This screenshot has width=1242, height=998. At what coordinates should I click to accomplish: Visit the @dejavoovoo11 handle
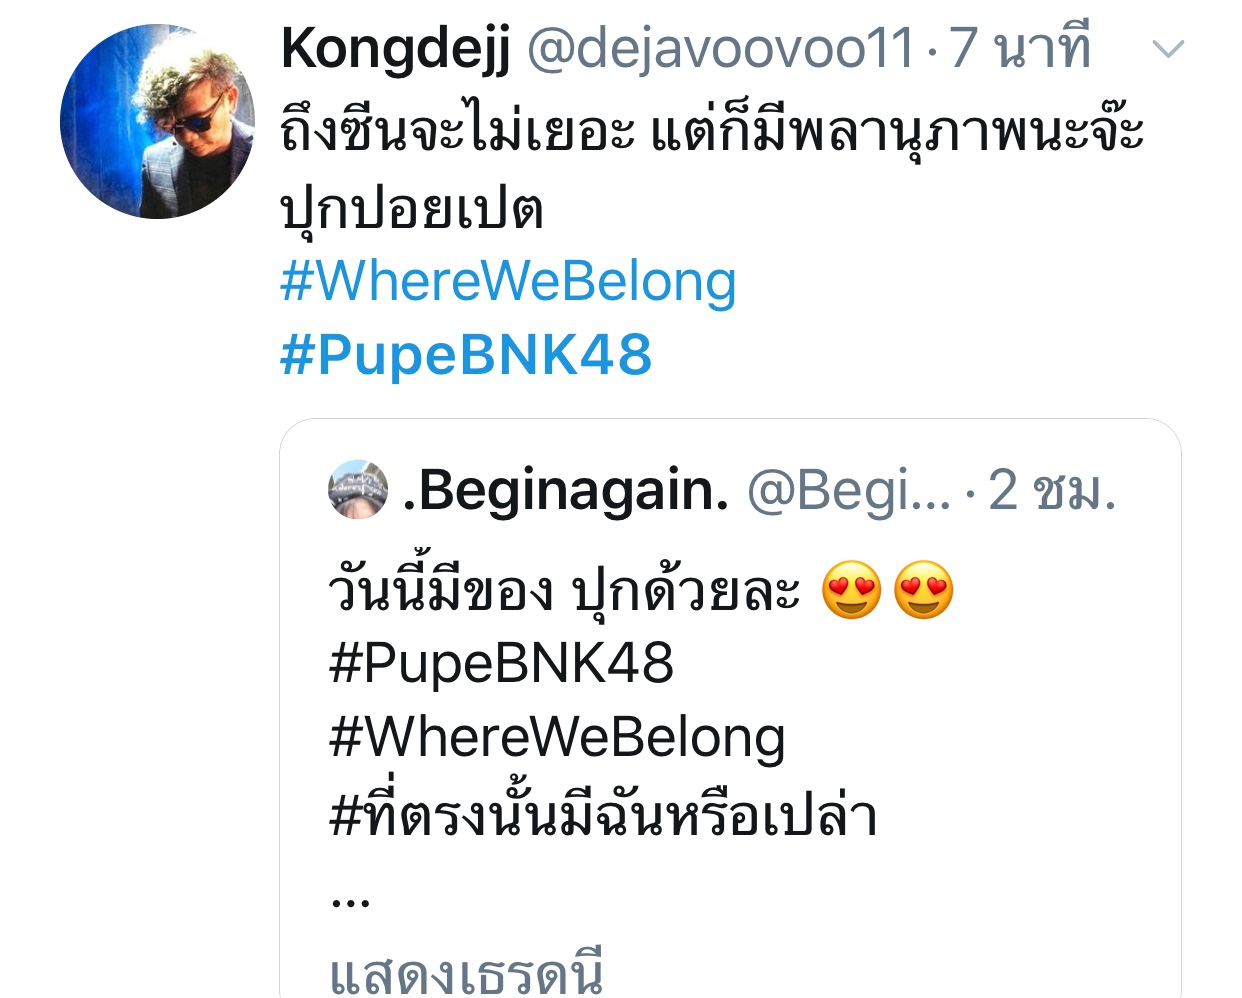[720, 48]
